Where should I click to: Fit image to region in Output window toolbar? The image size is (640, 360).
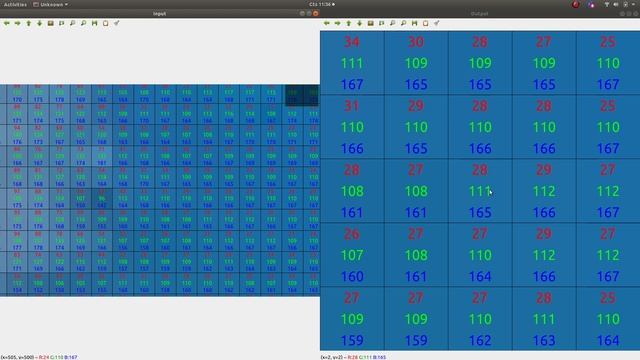click(x=382, y=23)
